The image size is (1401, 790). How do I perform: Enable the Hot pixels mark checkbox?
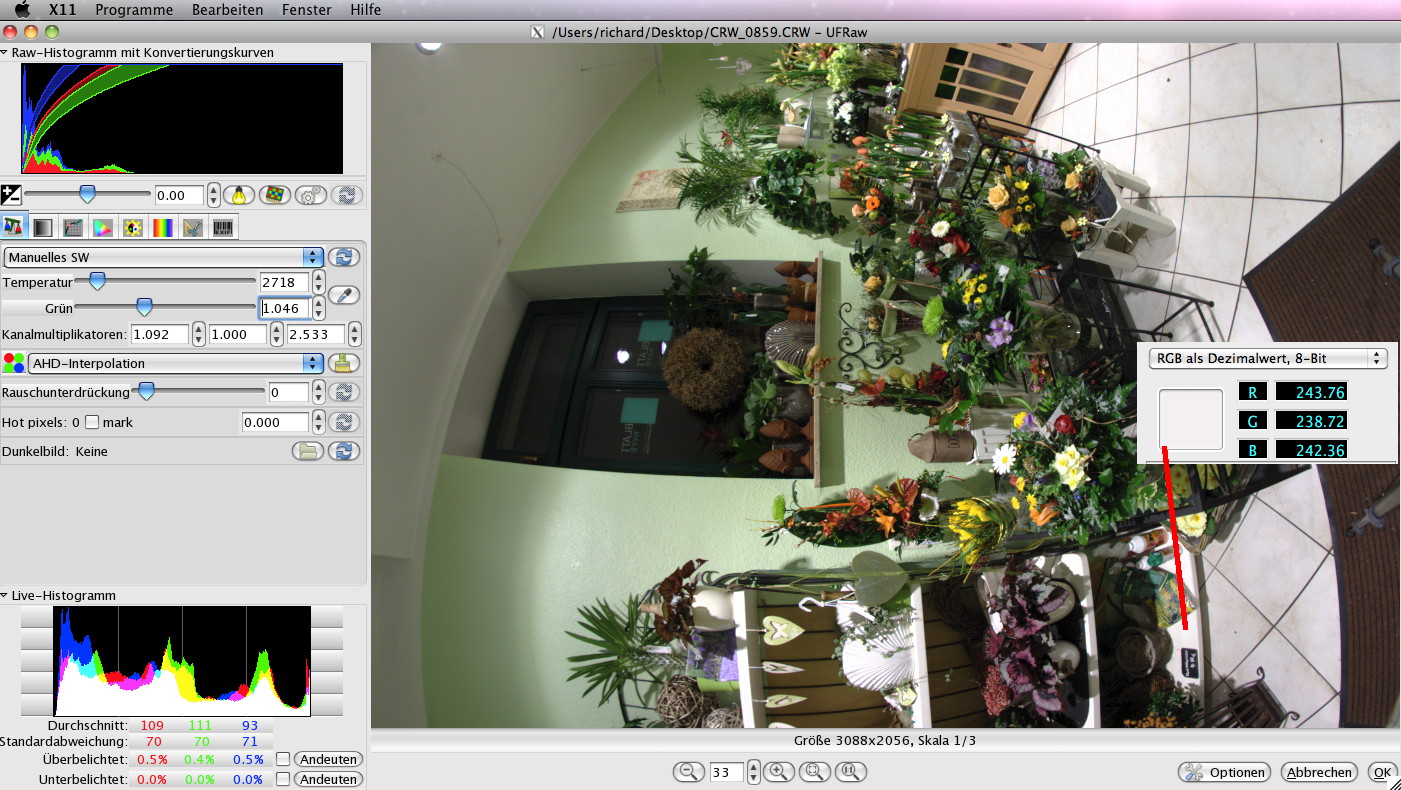click(x=92, y=423)
